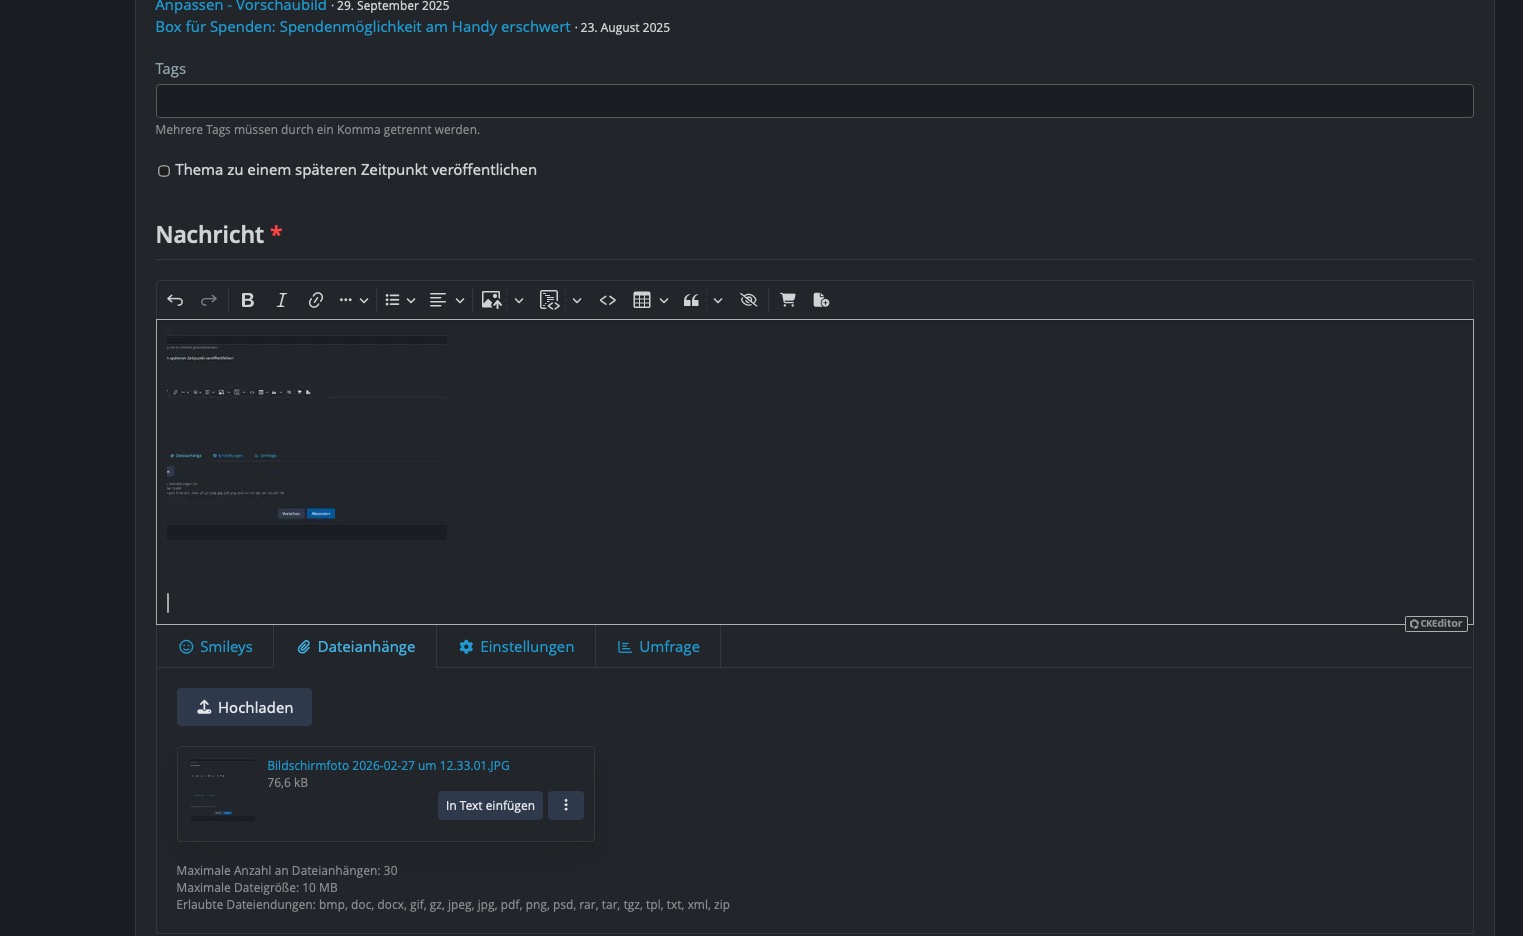Click the upload image toolbar icon
The height and width of the screenshot is (936, 1523).
(x=491, y=300)
